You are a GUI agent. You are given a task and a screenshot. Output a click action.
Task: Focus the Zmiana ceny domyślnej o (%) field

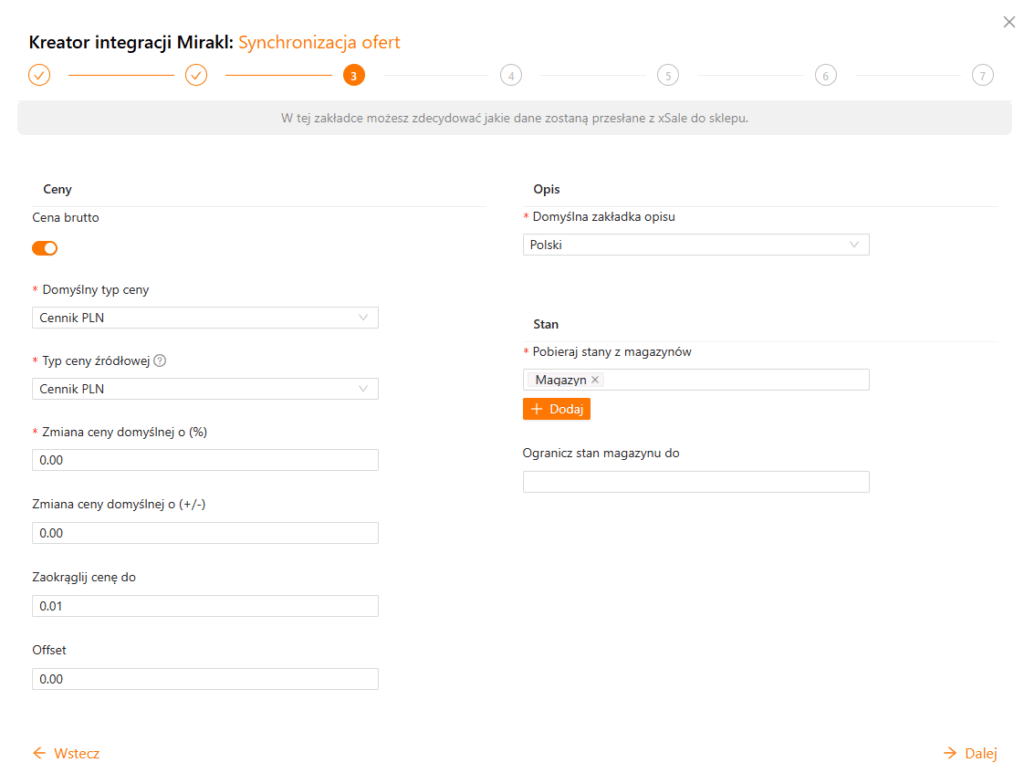tap(205, 460)
